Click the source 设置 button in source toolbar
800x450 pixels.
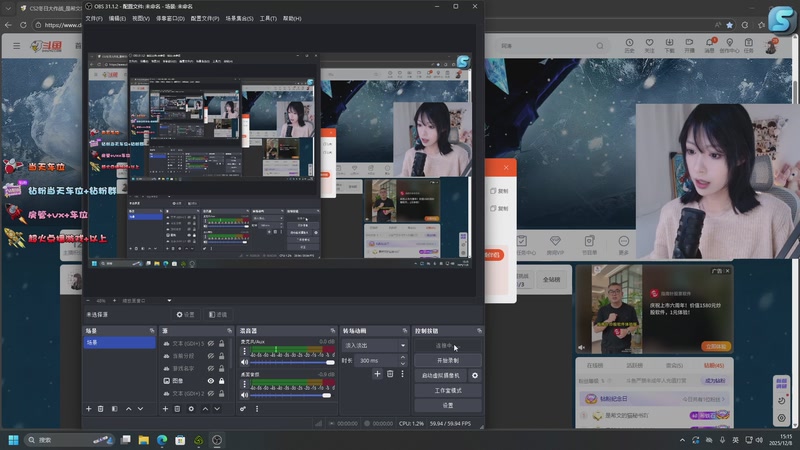point(186,314)
